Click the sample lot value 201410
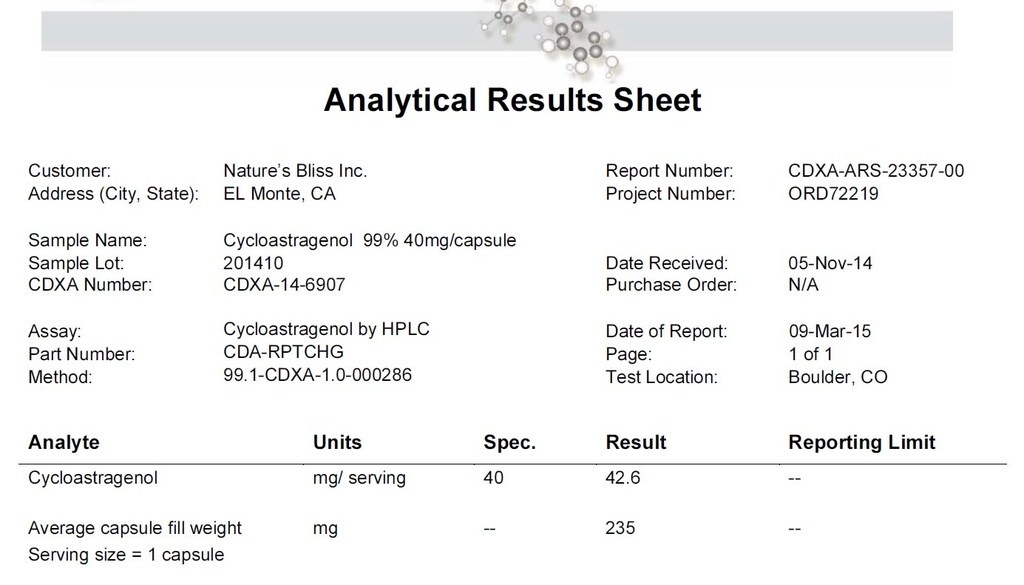 click(x=253, y=263)
